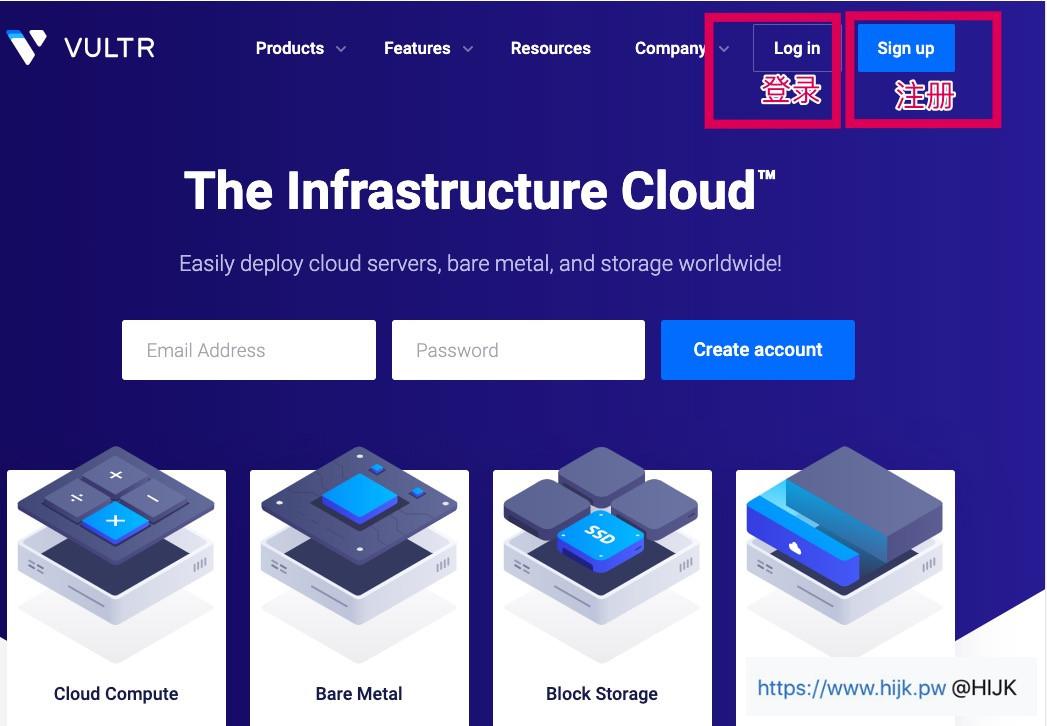This screenshot has width=1047, height=726.
Task: Expand the Features dropdown chevron
Action: pos(467,49)
